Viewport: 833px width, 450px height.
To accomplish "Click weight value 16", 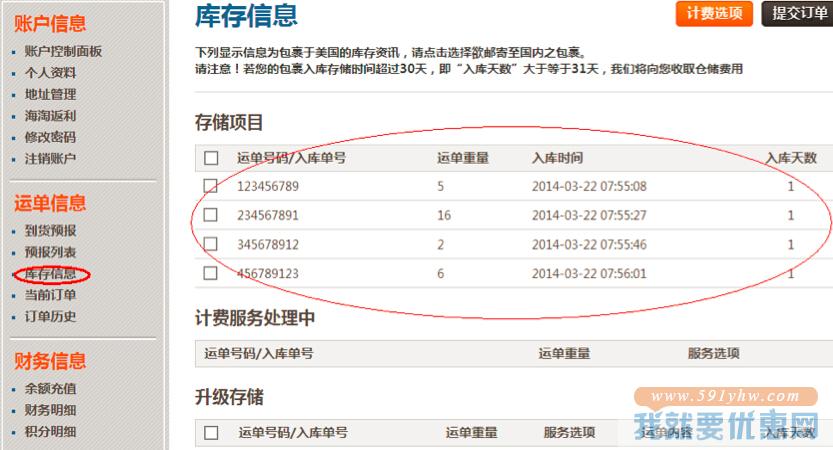I will point(444,216).
